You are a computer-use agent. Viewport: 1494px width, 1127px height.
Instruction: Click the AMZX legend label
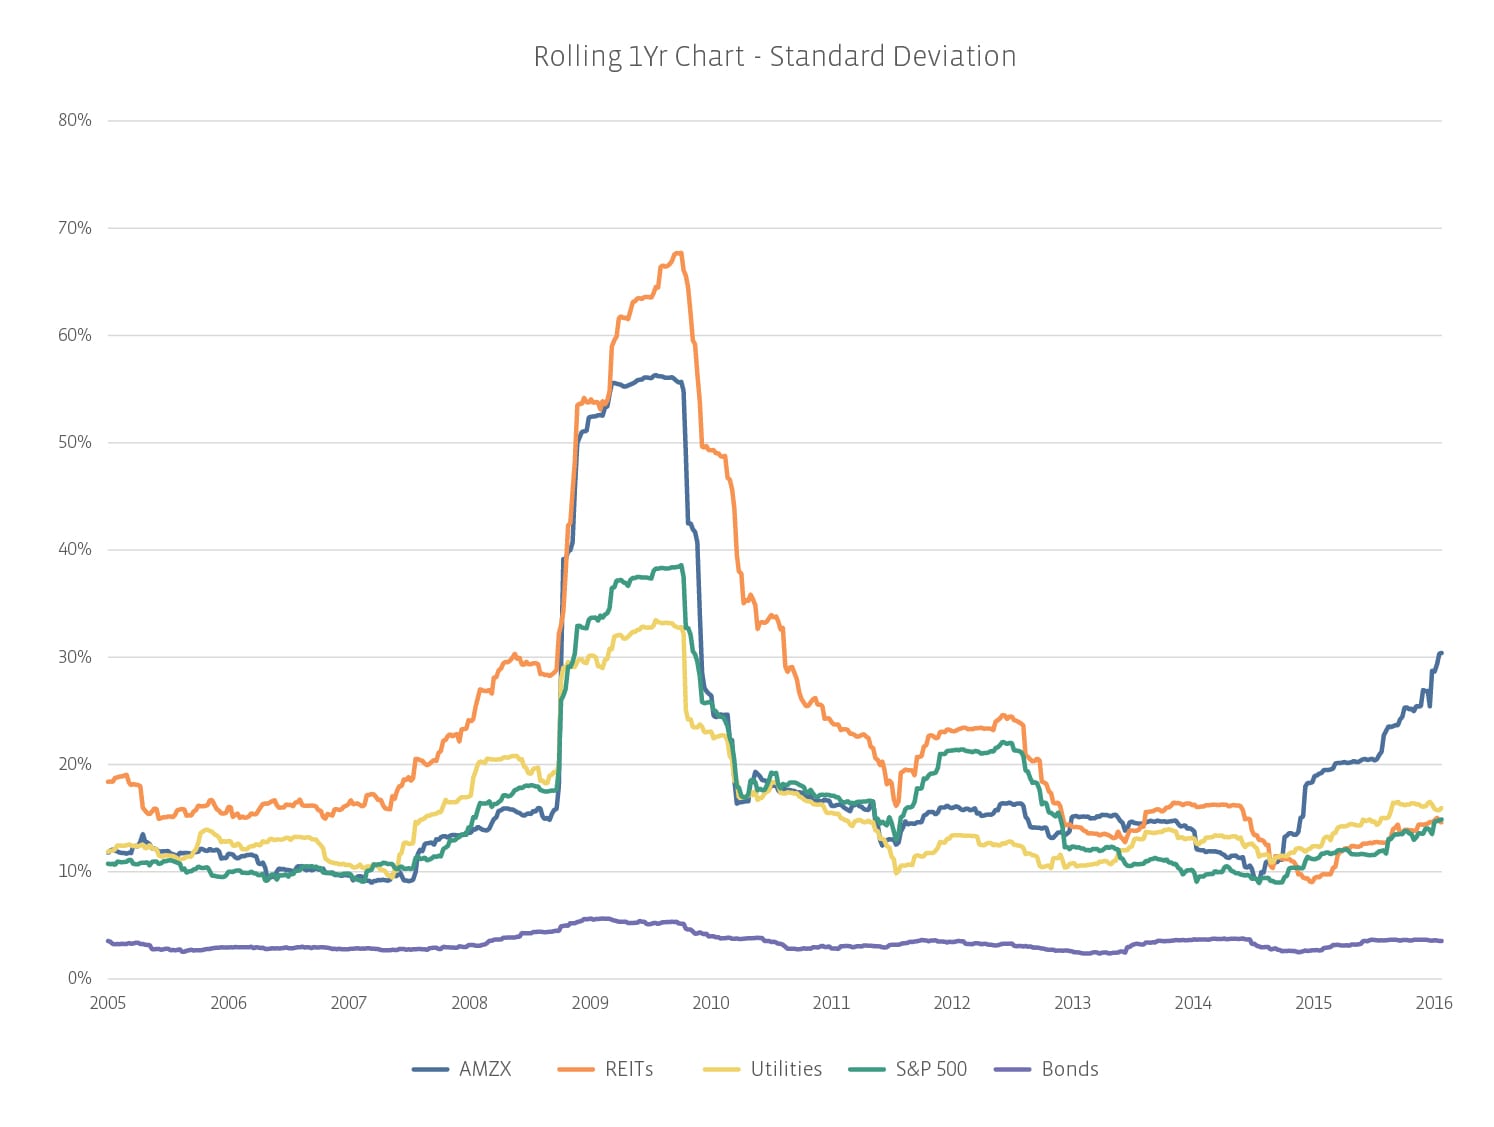point(485,1069)
